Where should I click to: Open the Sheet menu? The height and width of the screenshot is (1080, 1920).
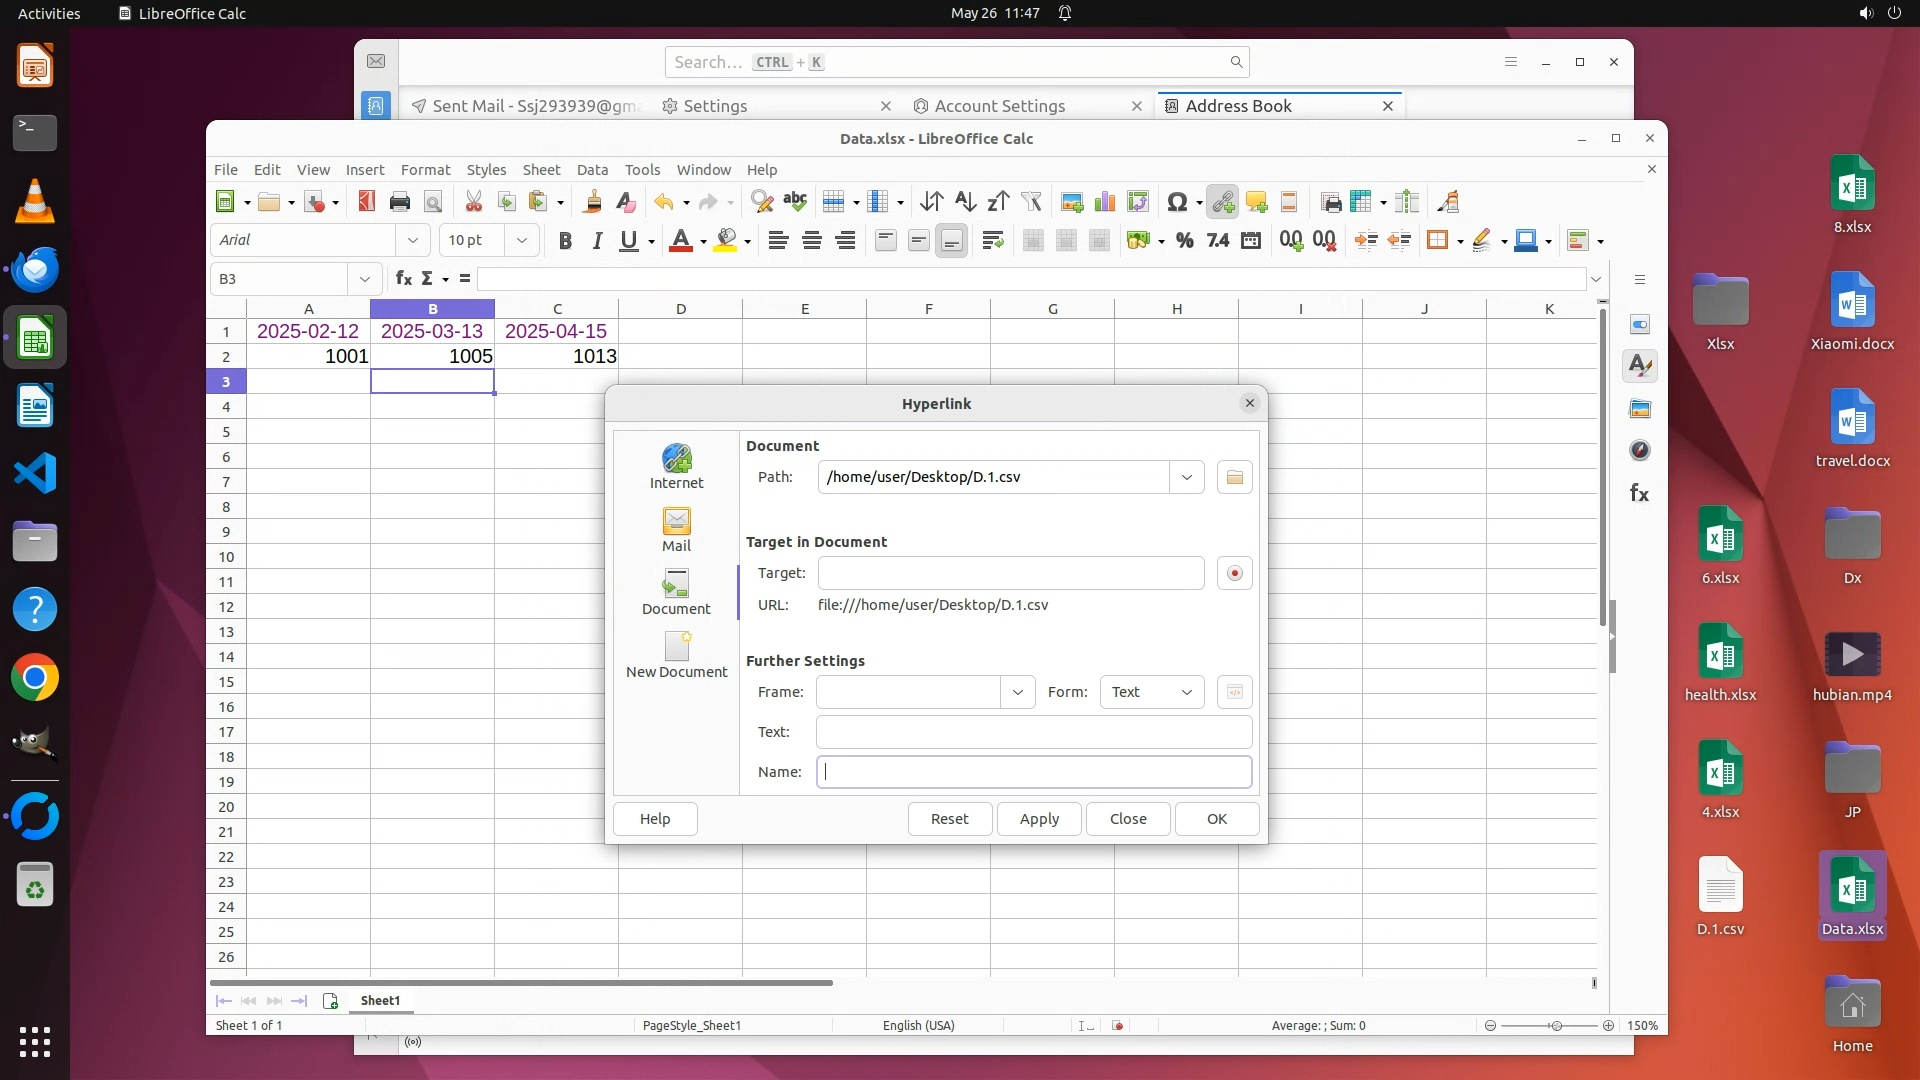click(x=541, y=169)
